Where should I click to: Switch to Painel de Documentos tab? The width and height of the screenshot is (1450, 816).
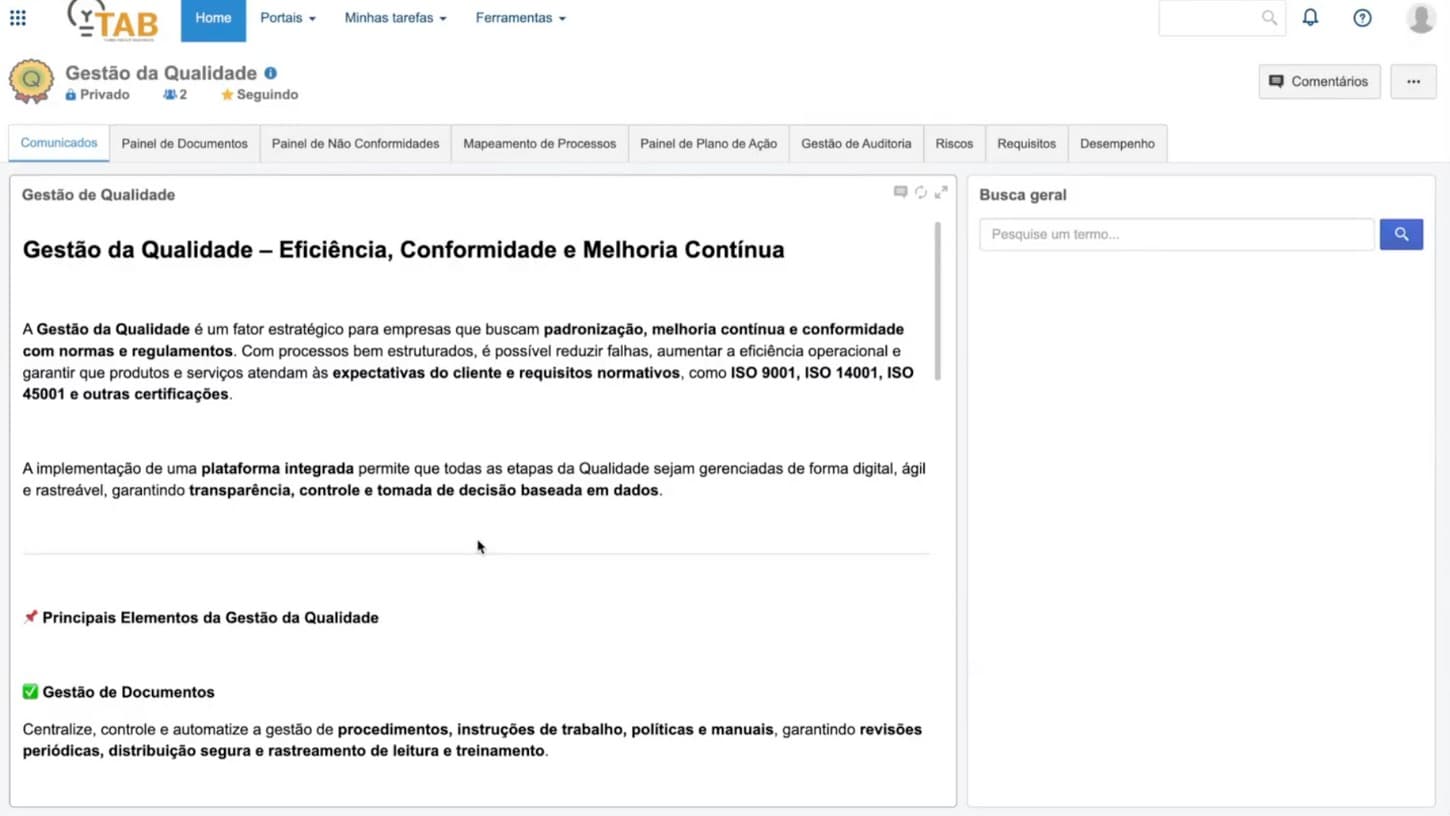[x=185, y=144]
